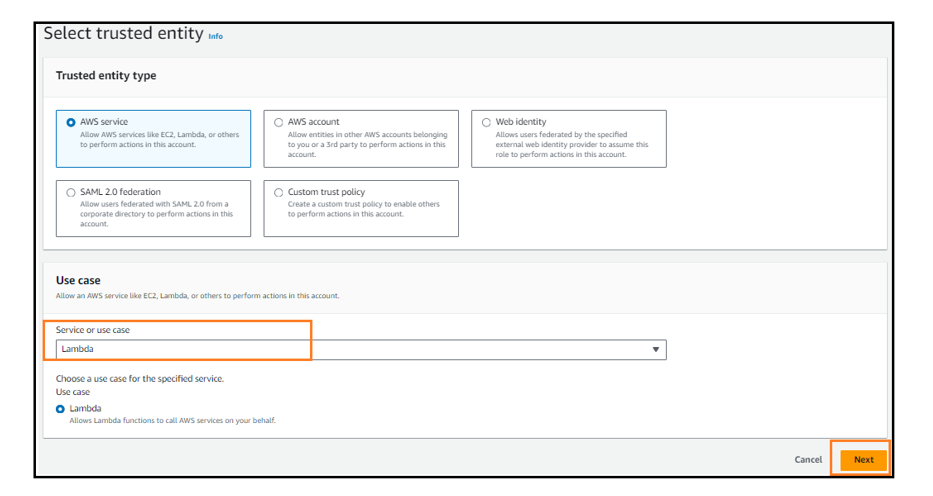Click the dropdown arrow on the Lambda selector

(x=656, y=349)
